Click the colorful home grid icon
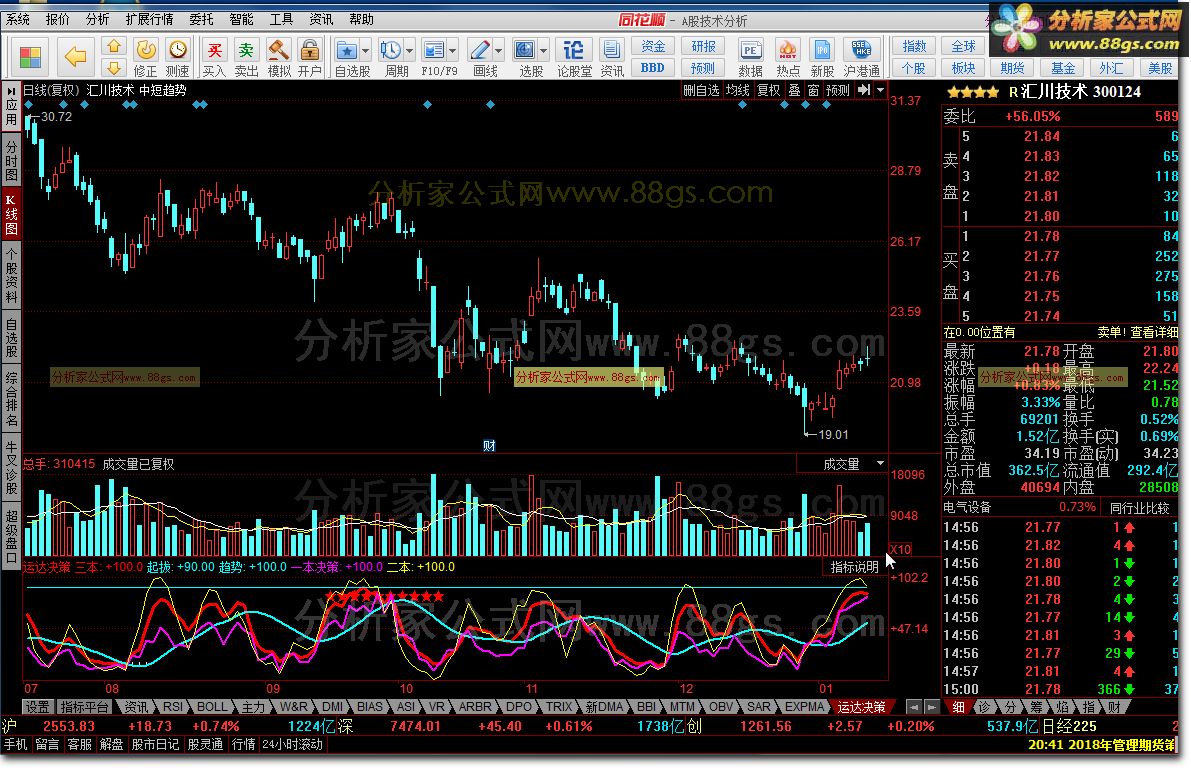1191x768 pixels. [x=30, y=57]
